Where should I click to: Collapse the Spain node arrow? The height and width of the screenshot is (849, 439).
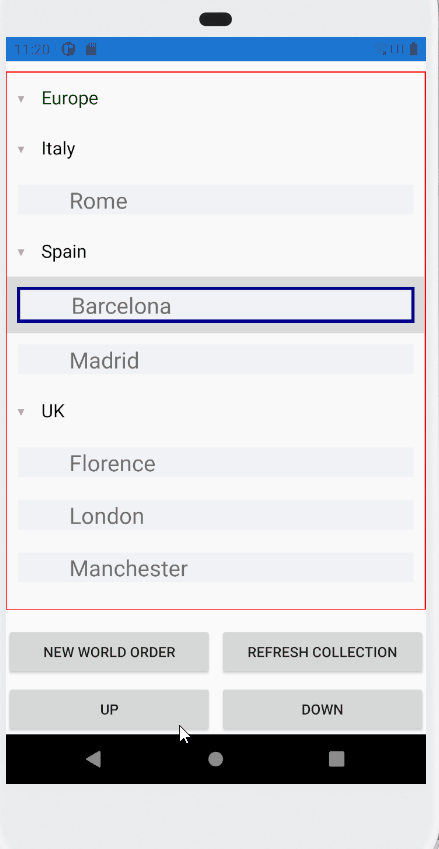[x=21, y=252]
